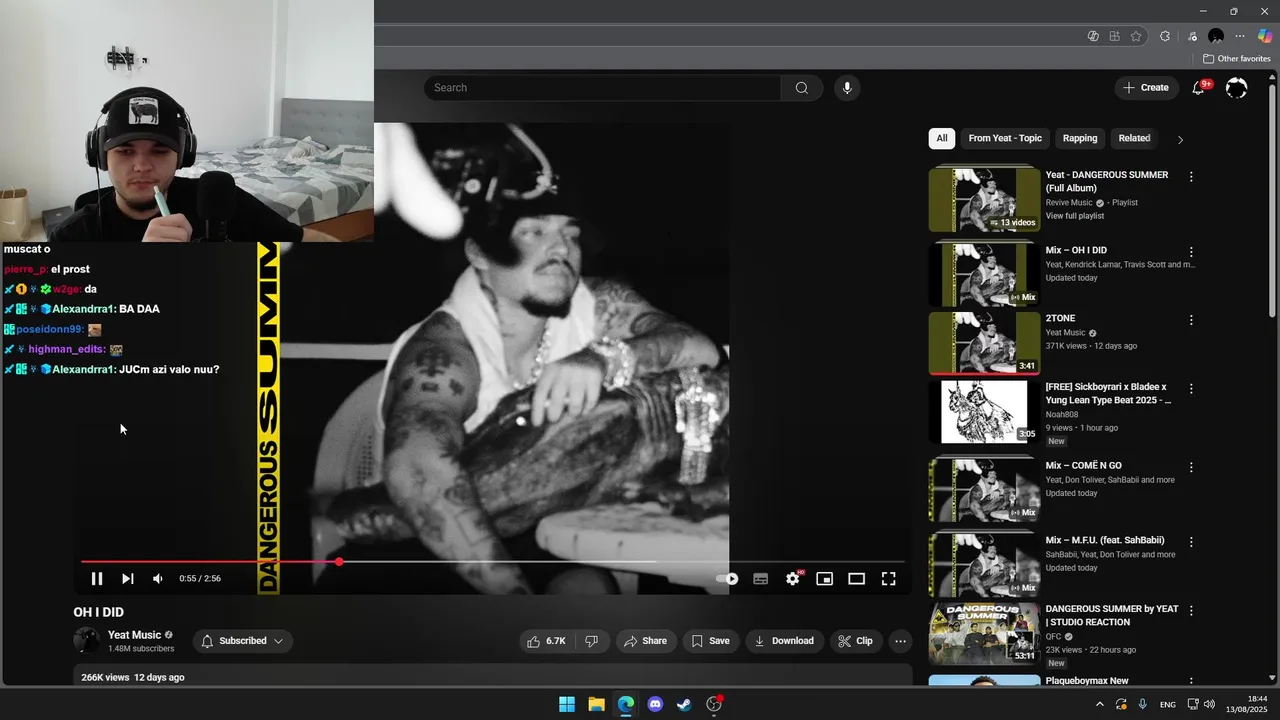Like the OH I DID video
Image resolution: width=1280 pixels, height=720 pixels.
tap(548, 641)
